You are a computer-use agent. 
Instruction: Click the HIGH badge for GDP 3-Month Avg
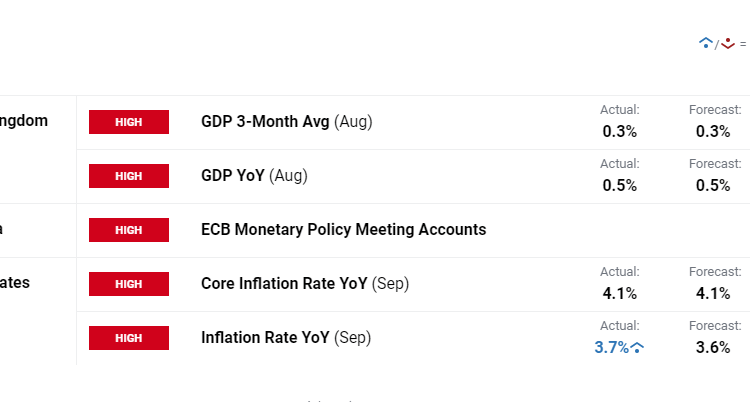129,122
